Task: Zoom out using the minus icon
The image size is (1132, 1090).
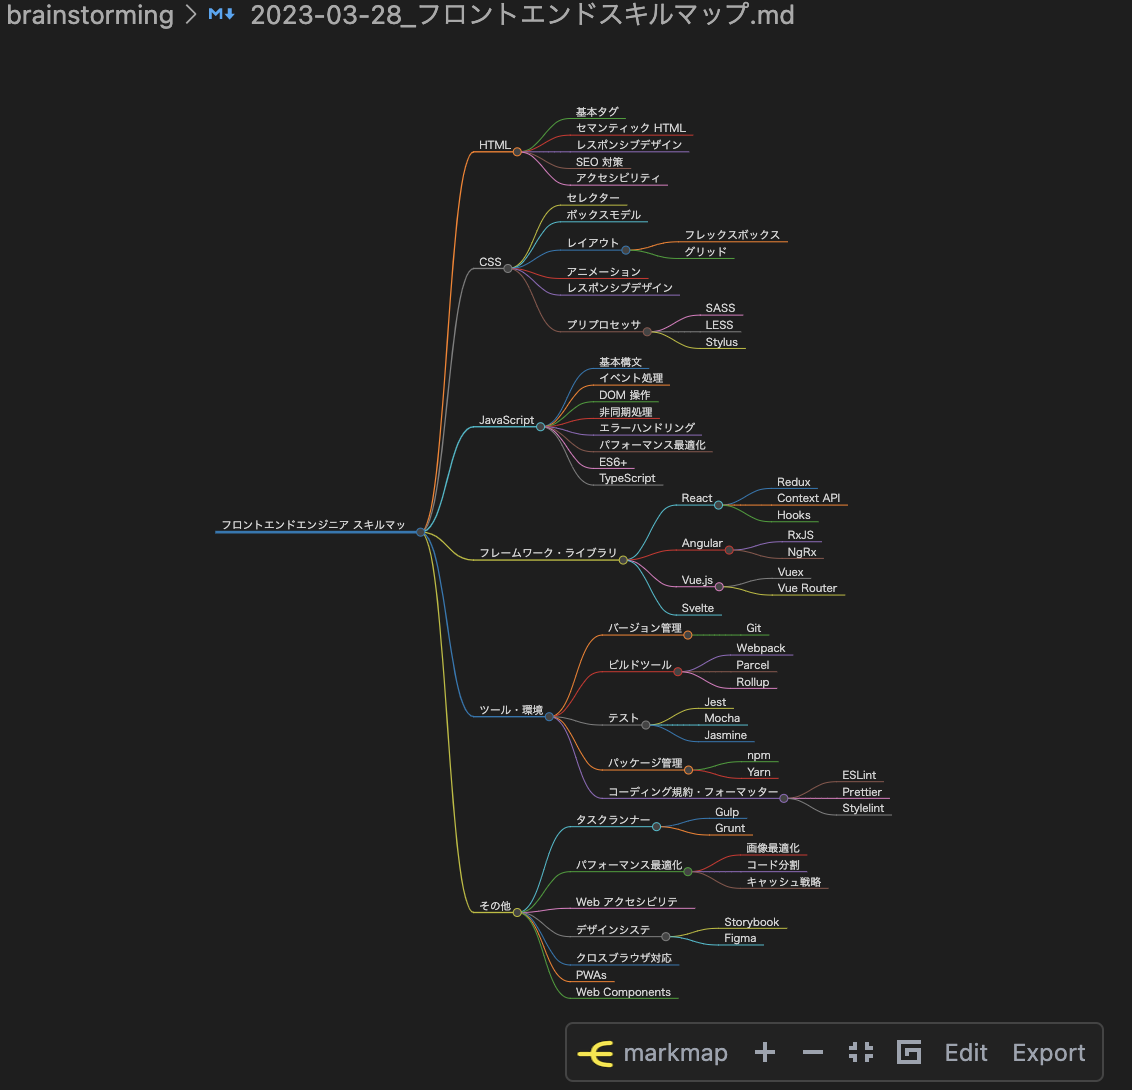Action: click(x=812, y=1052)
